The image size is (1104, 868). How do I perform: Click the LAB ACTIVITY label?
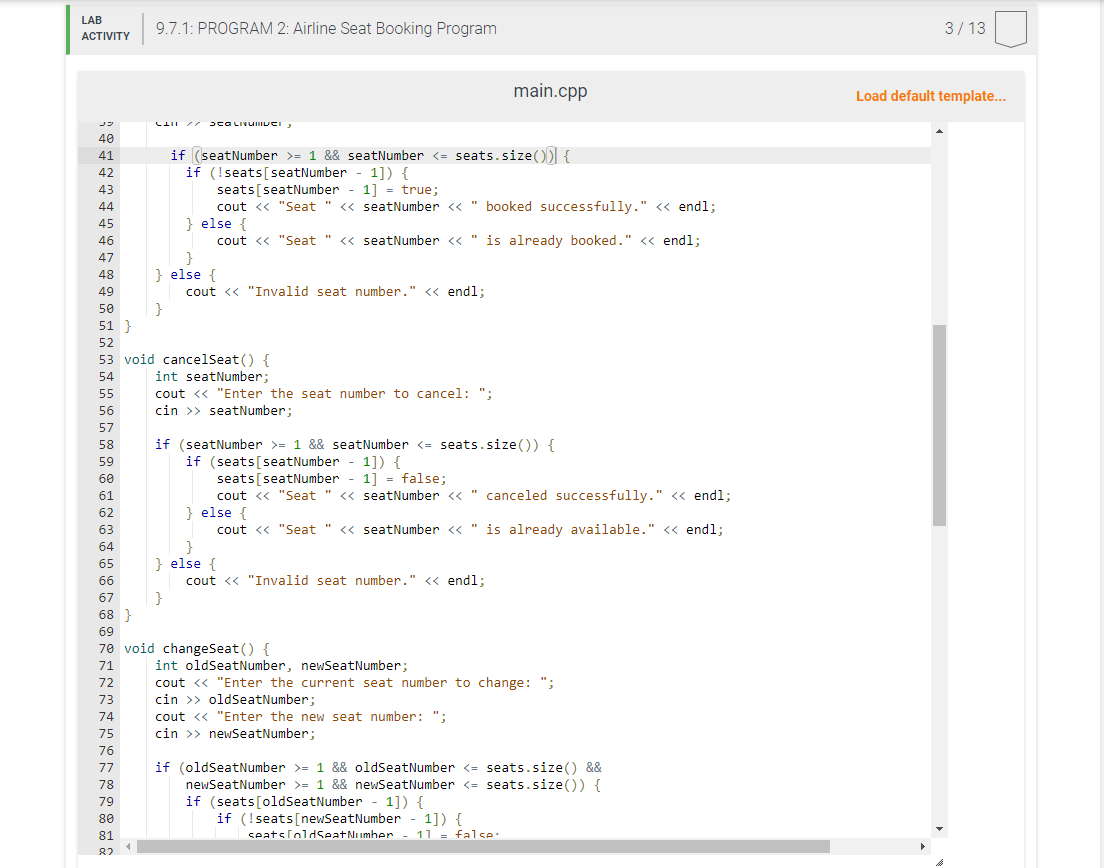click(106, 29)
